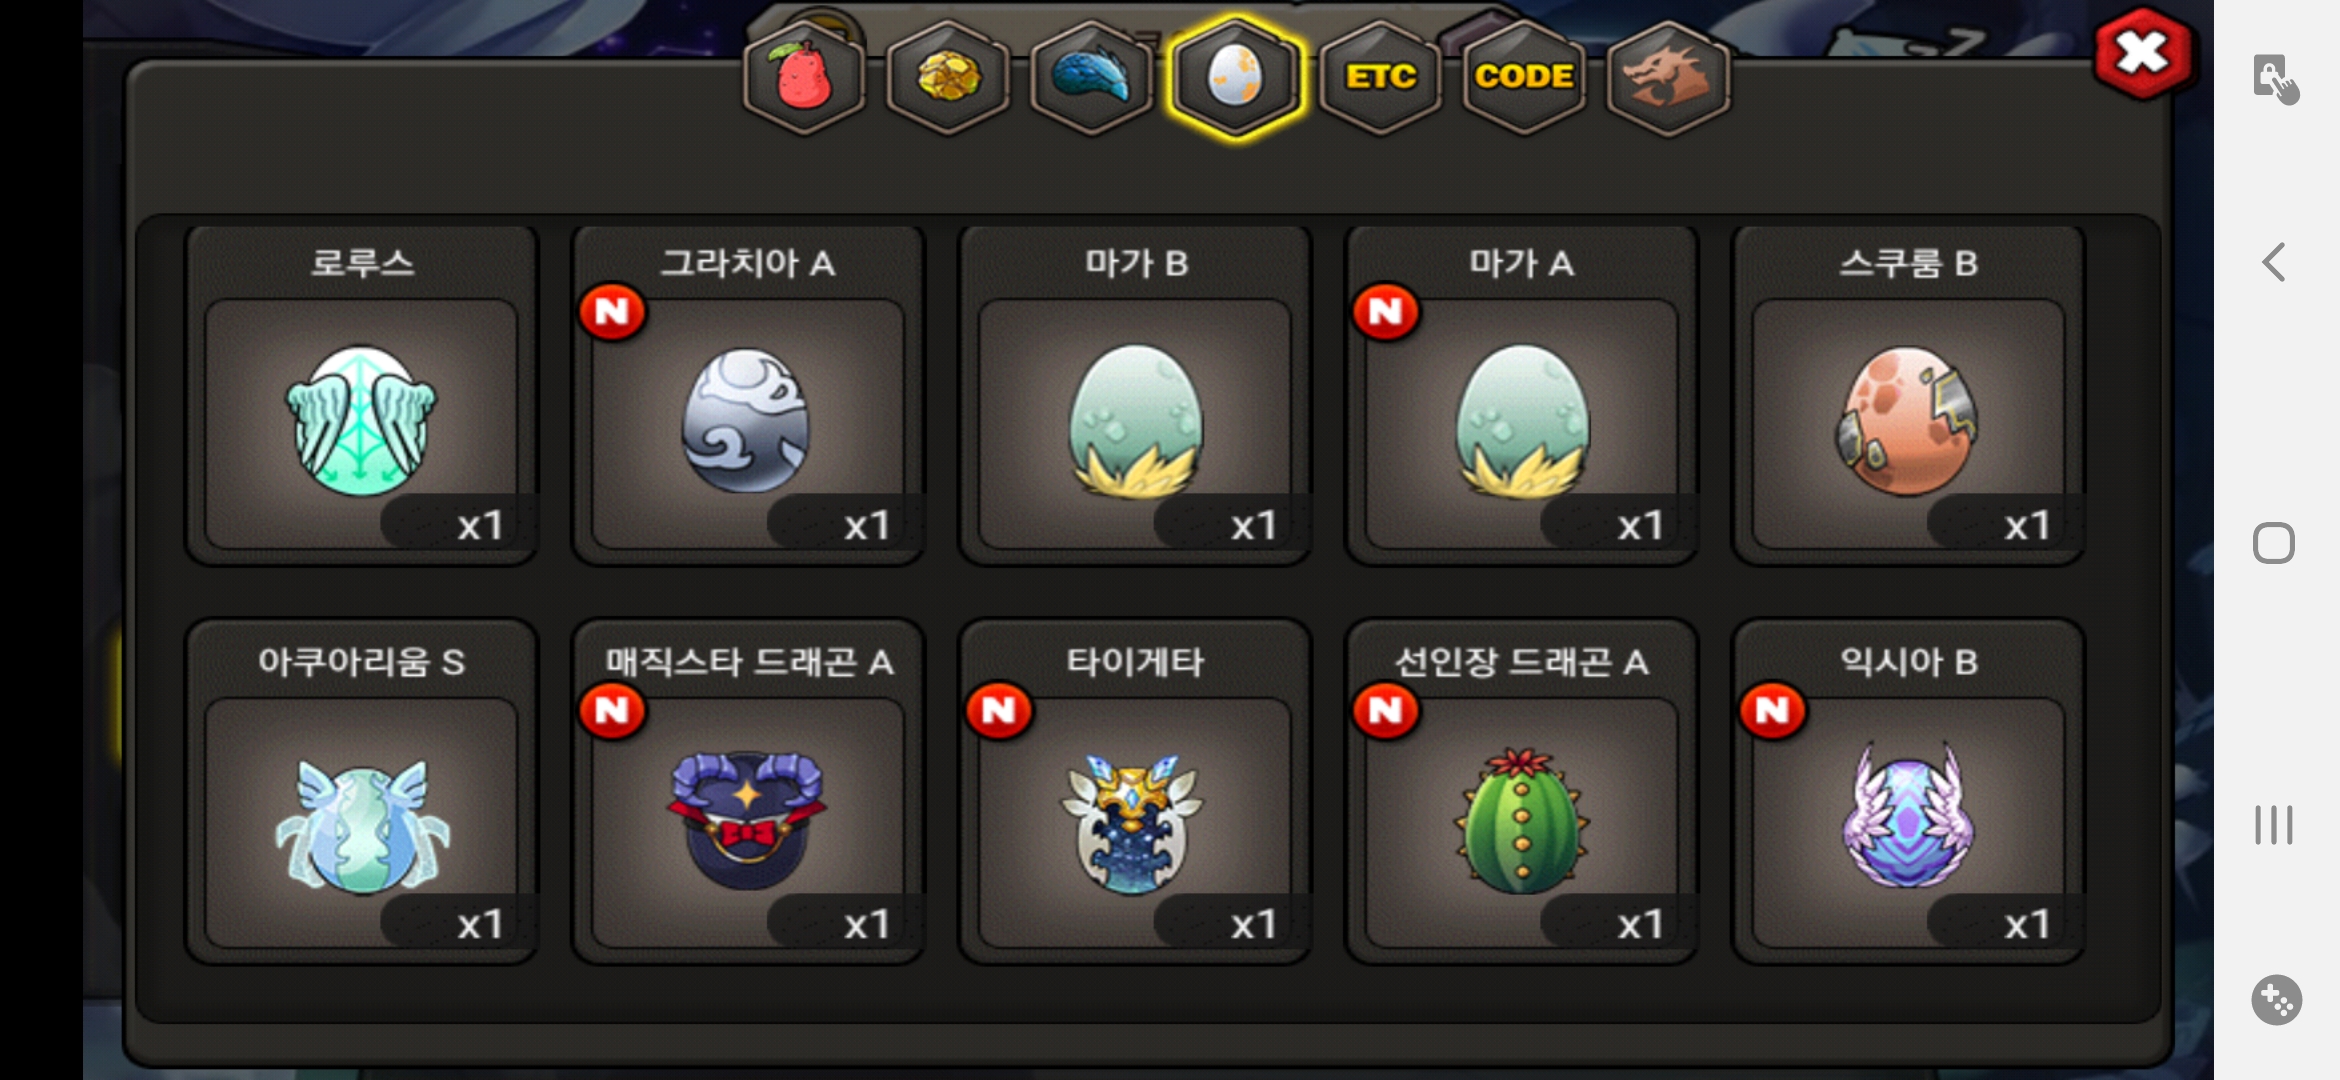
Task: Open the game tools icon in sidebar
Action: (x=2277, y=1000)
